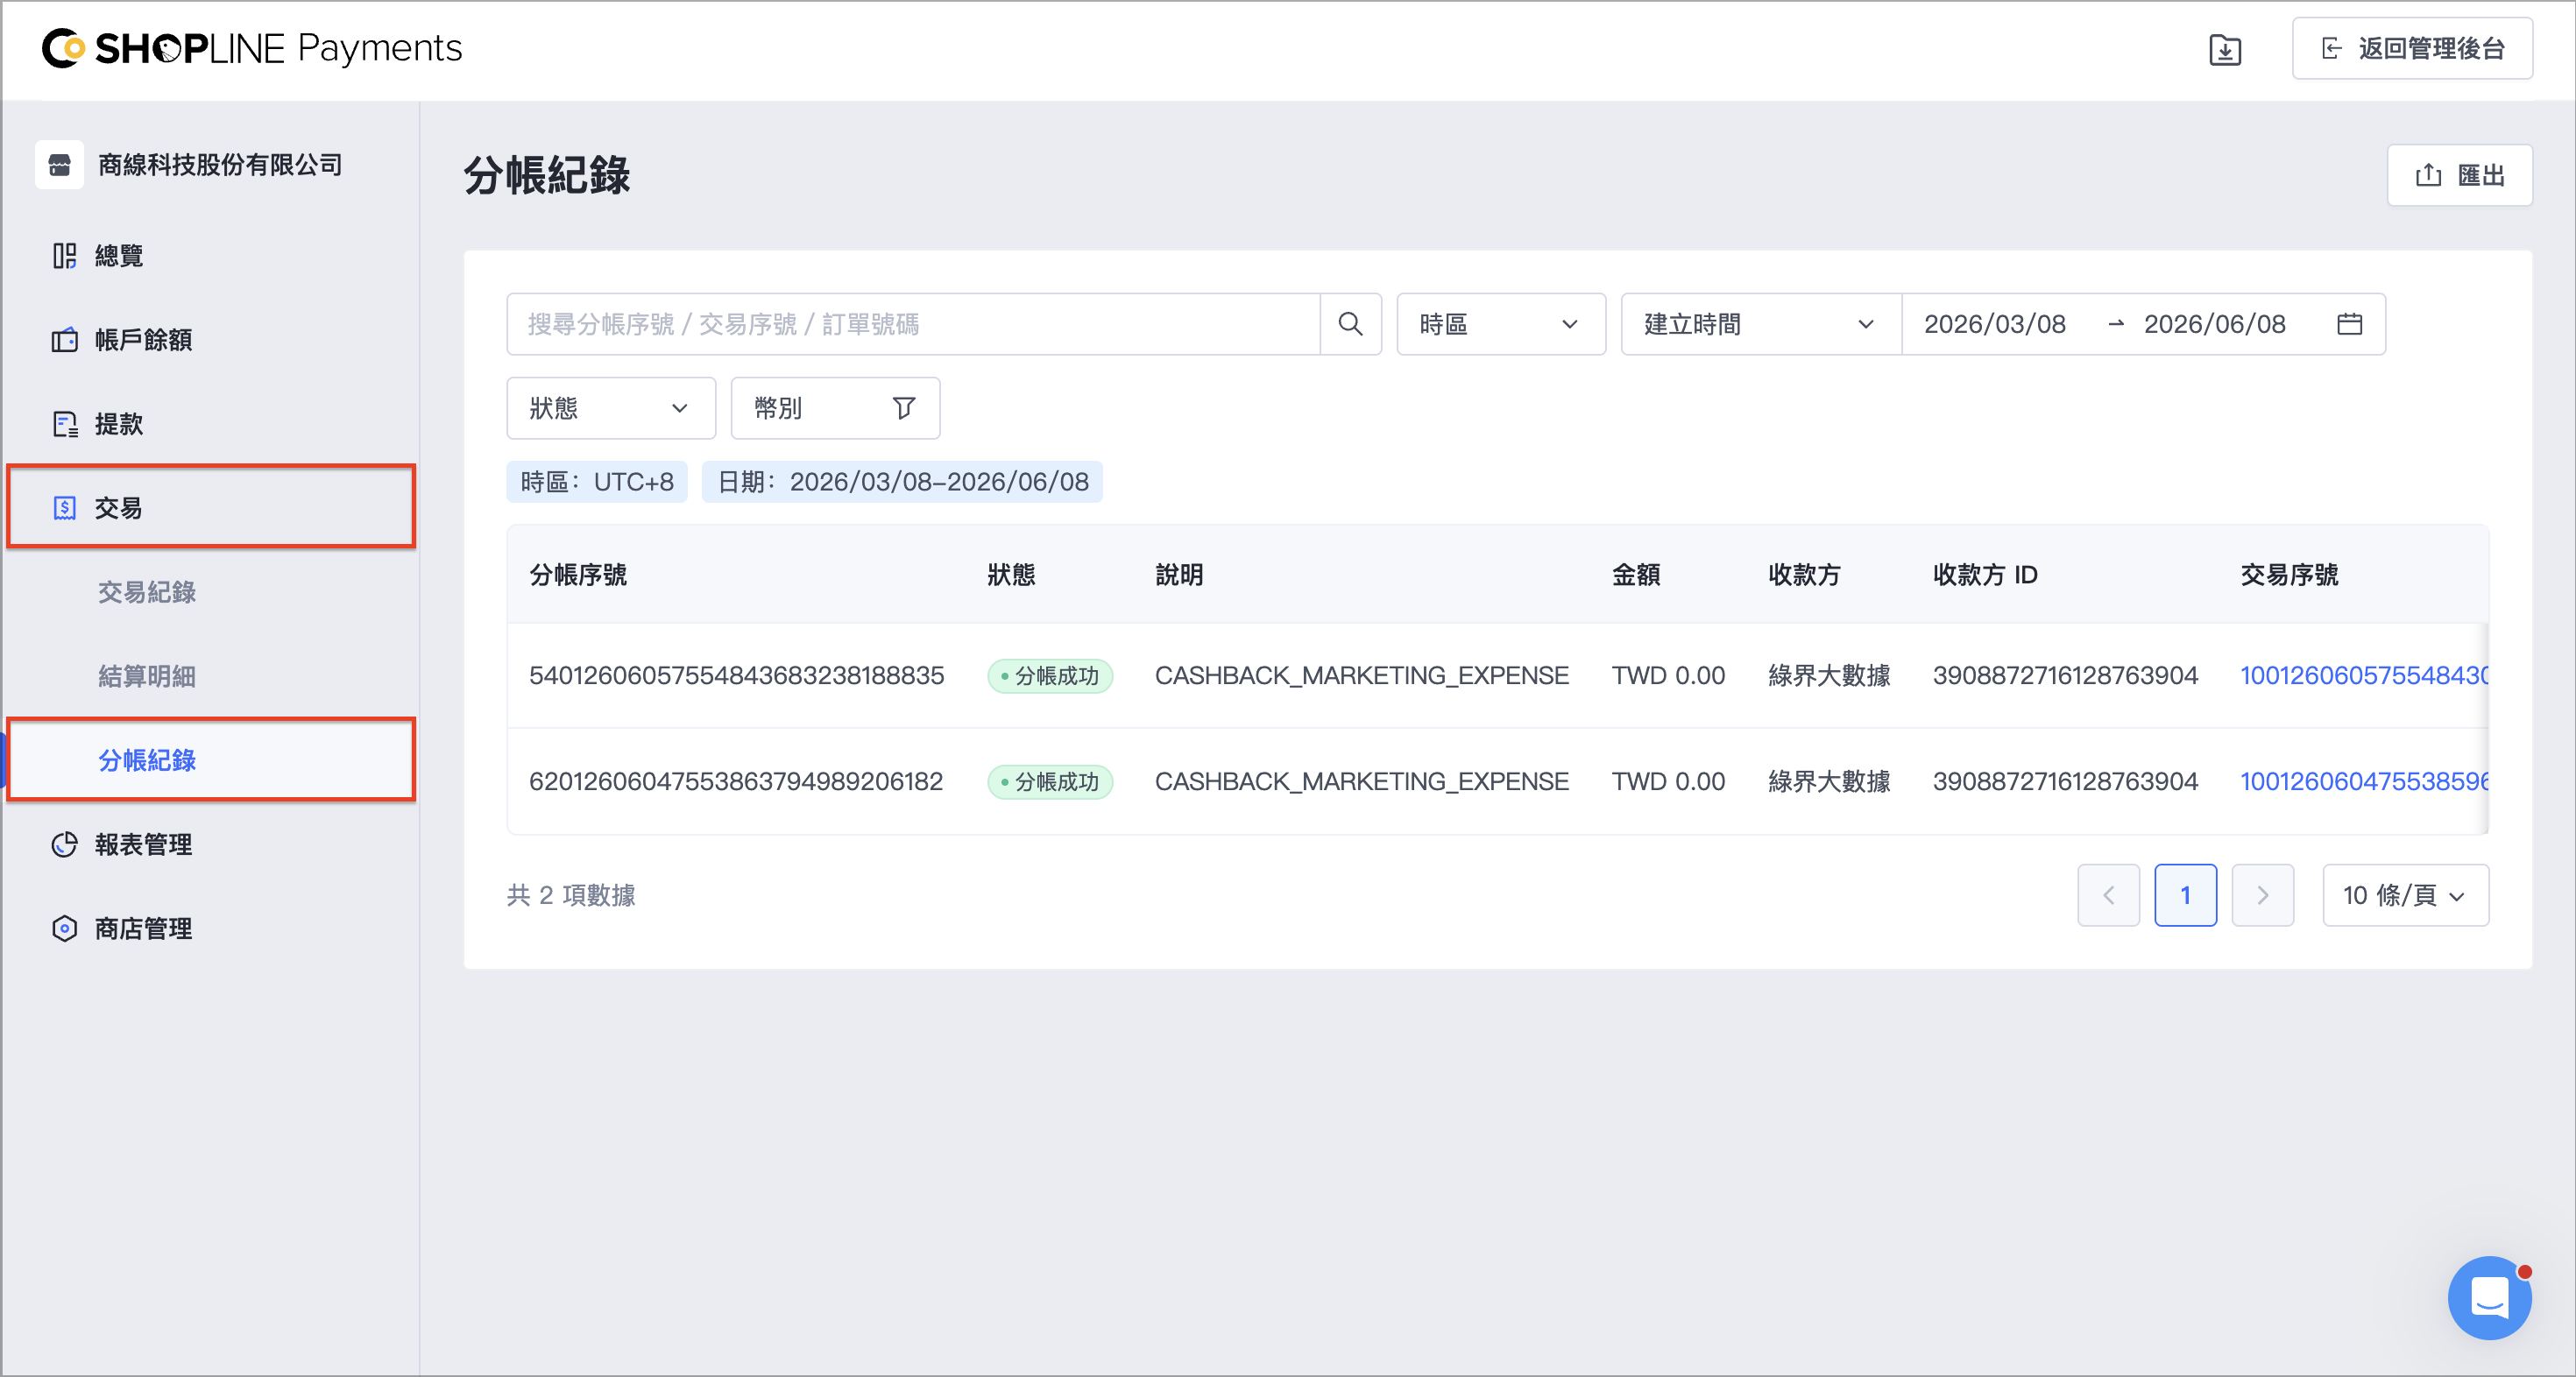
Task: Click the store icon beside 商線科技股份有限公司
Action: click(59, 165)
